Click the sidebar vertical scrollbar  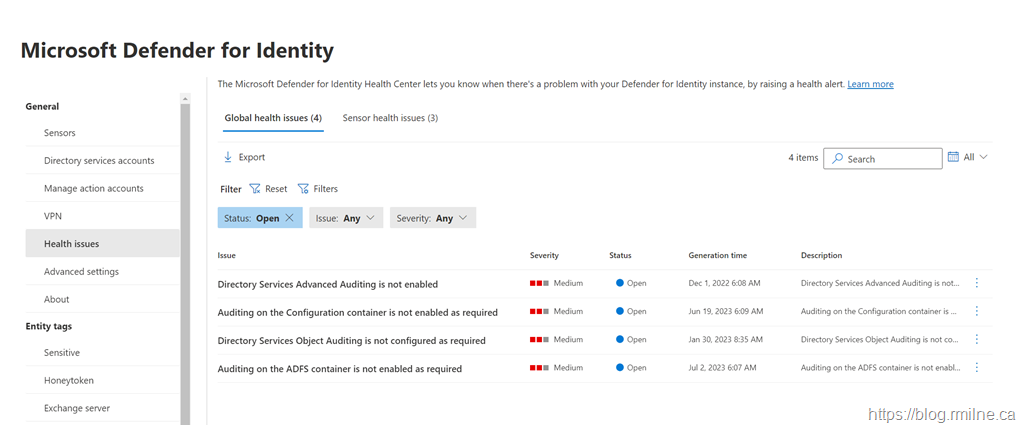185,250
